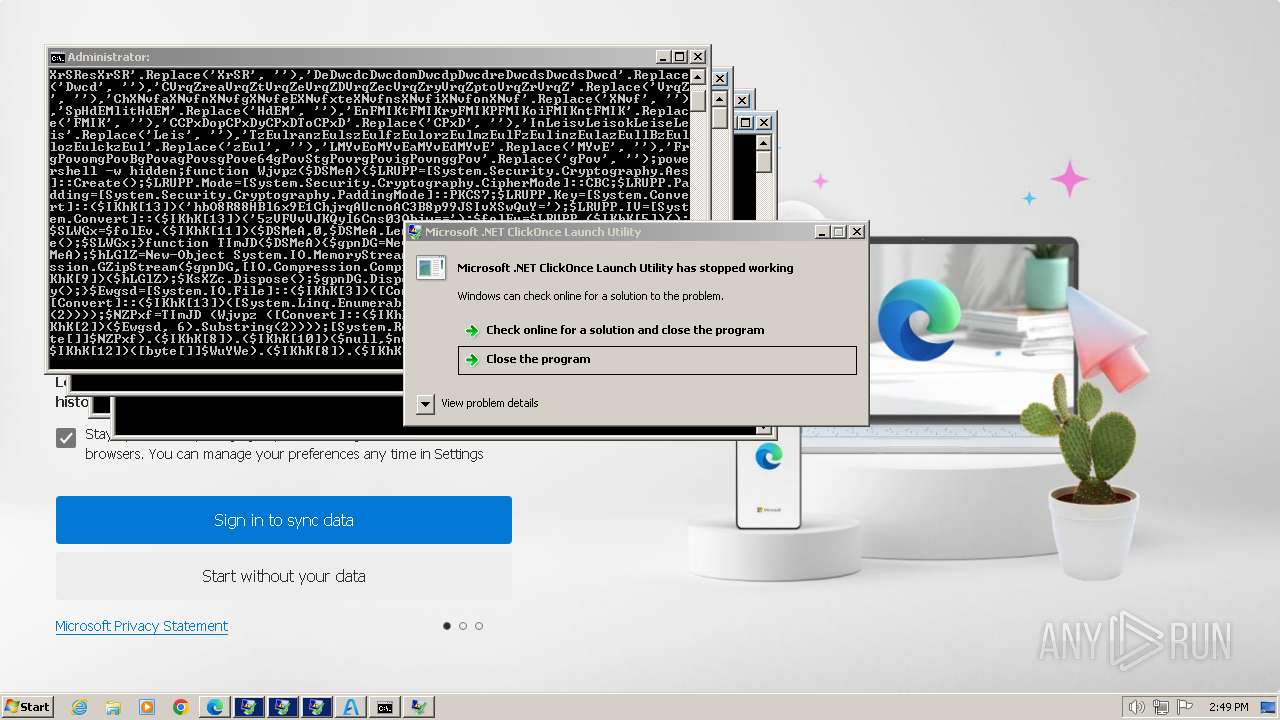The image size is (1280, 720).
Task: Select the third pagination dot on Edge page
Action: coord(479,626)
